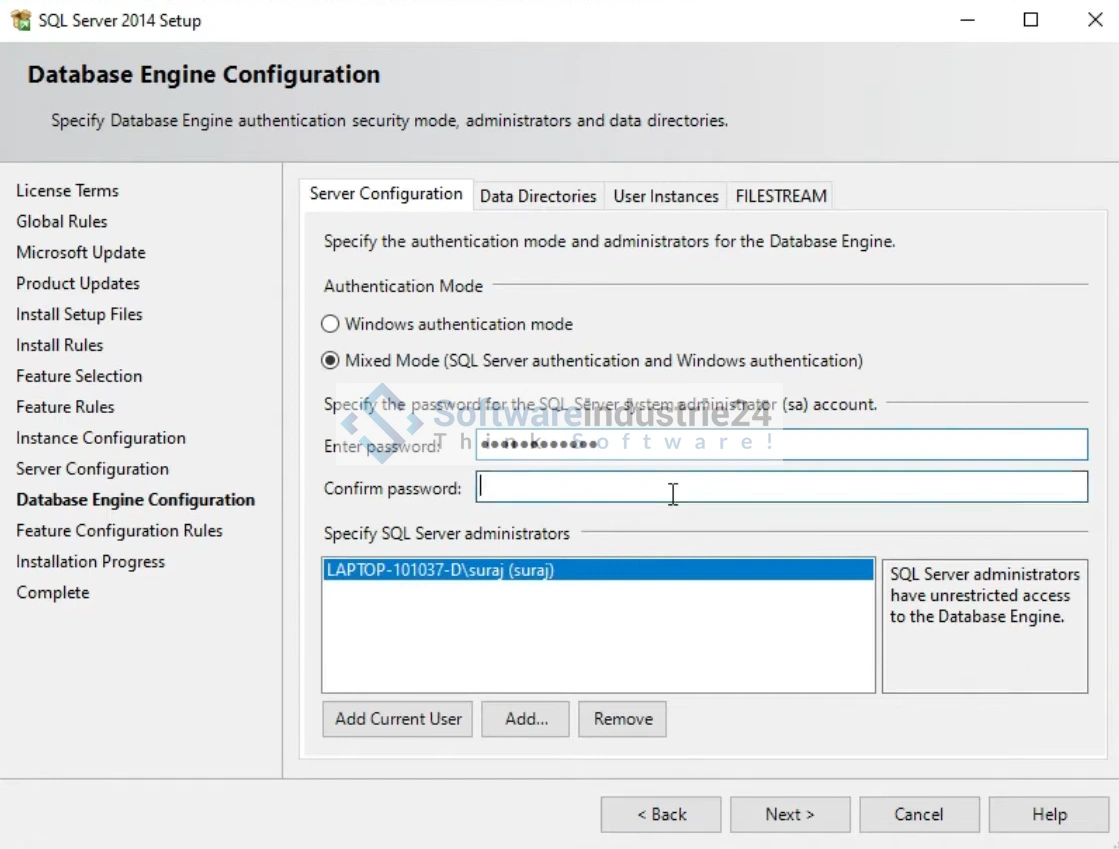
Task: Maximize the setup window
Action: [x=1031, y=20]
